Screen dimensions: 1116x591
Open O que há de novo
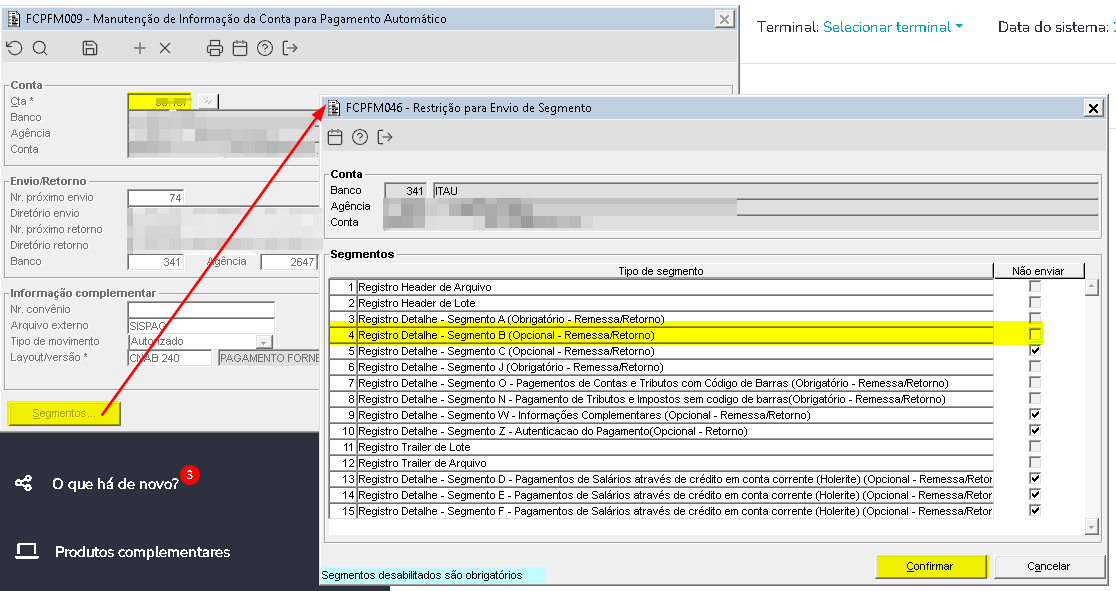[115, 484]
